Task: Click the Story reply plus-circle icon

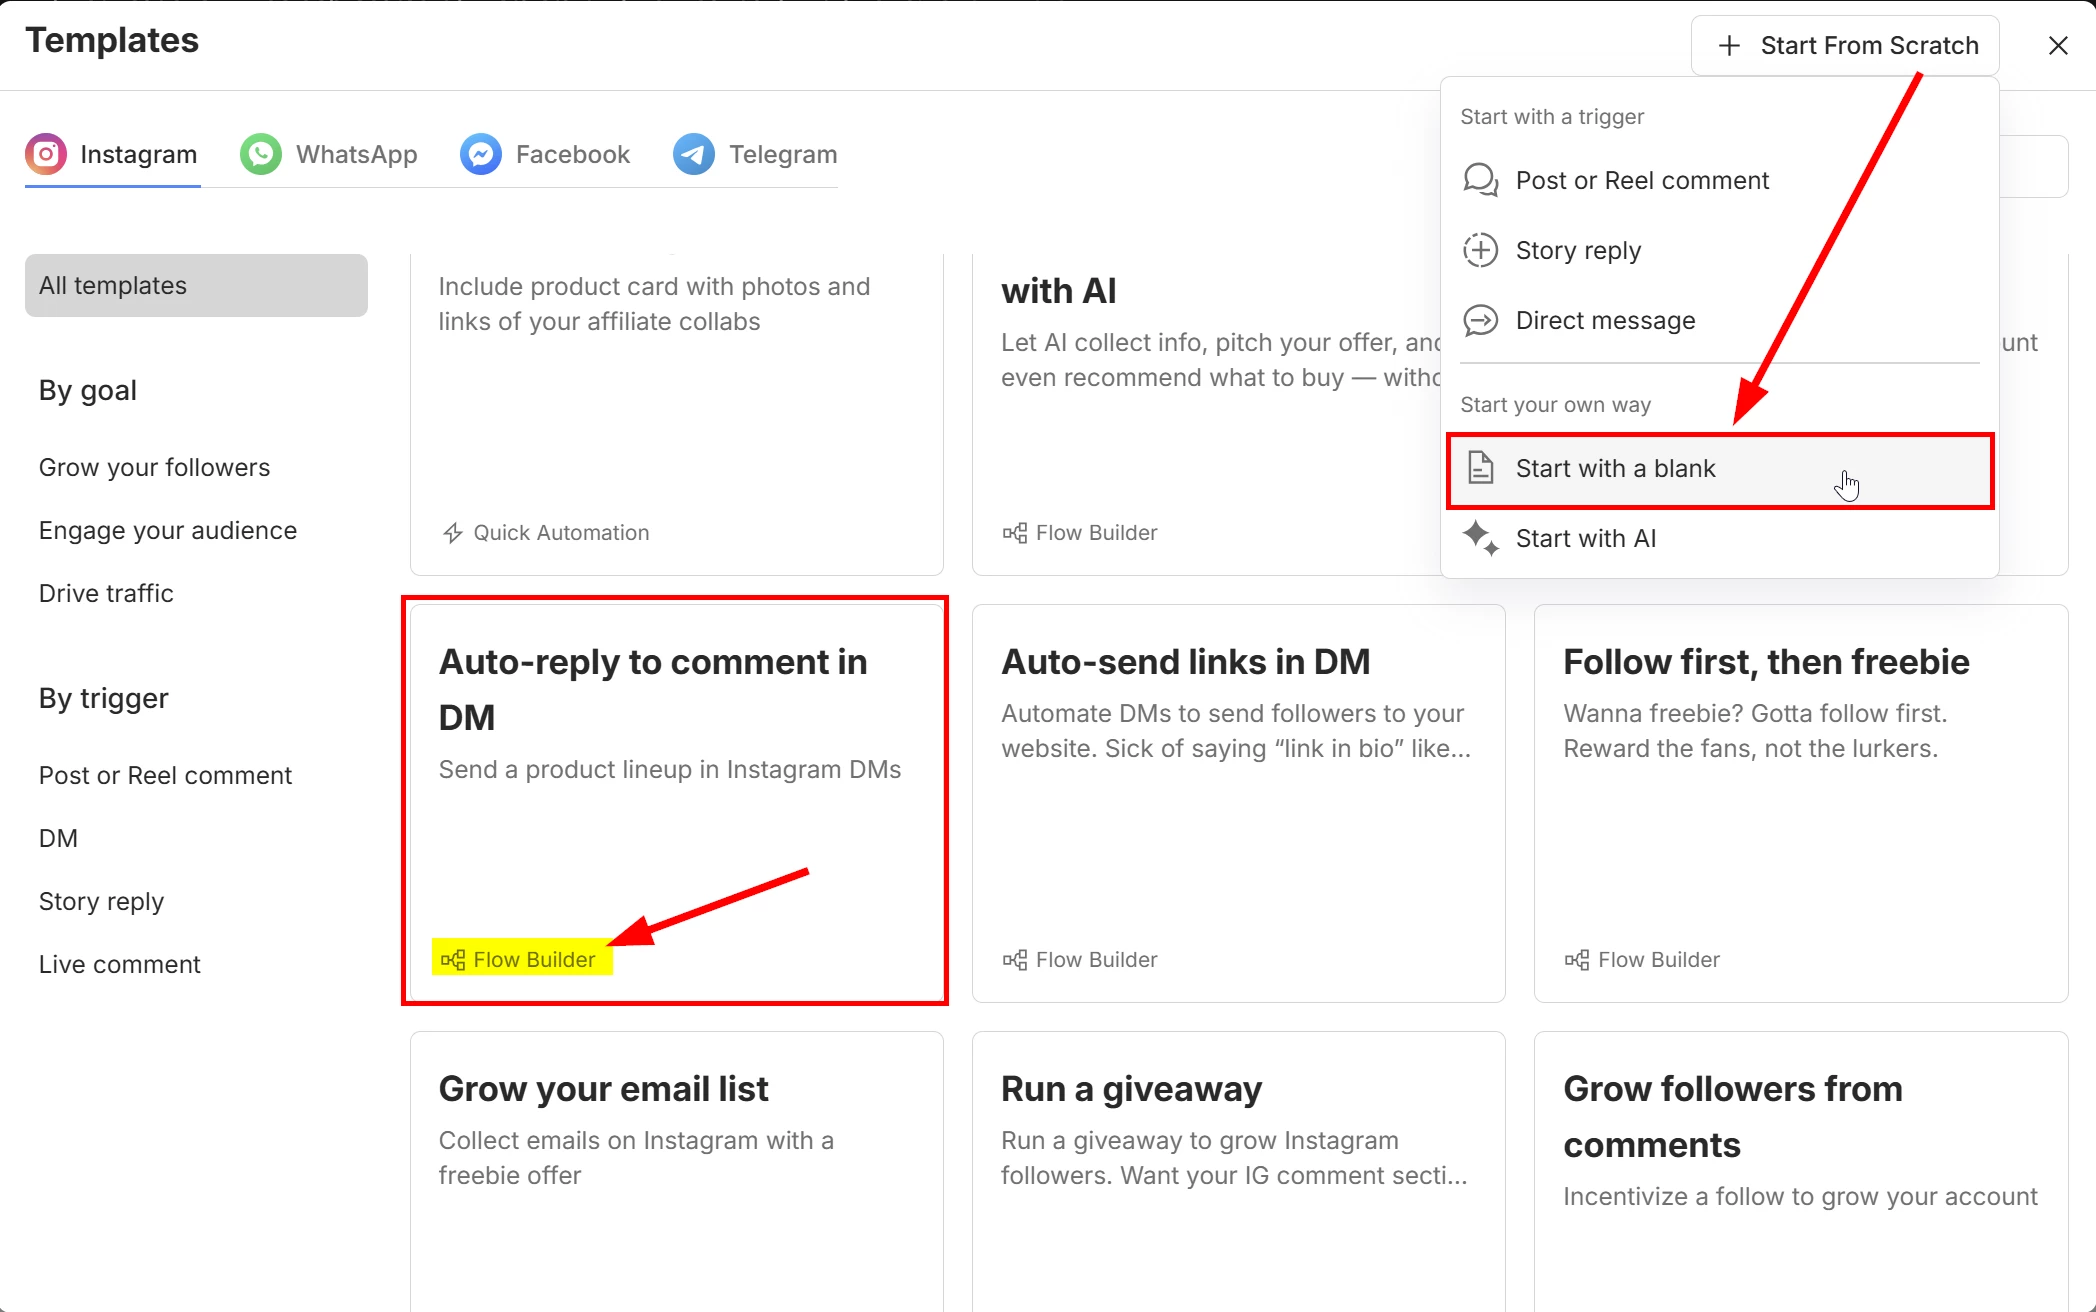Action: (1480, 250)
